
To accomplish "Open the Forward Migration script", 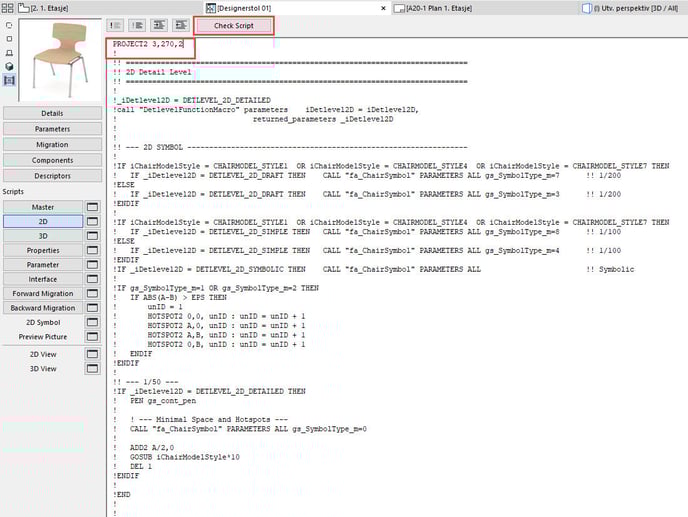I will coord(43,294).
